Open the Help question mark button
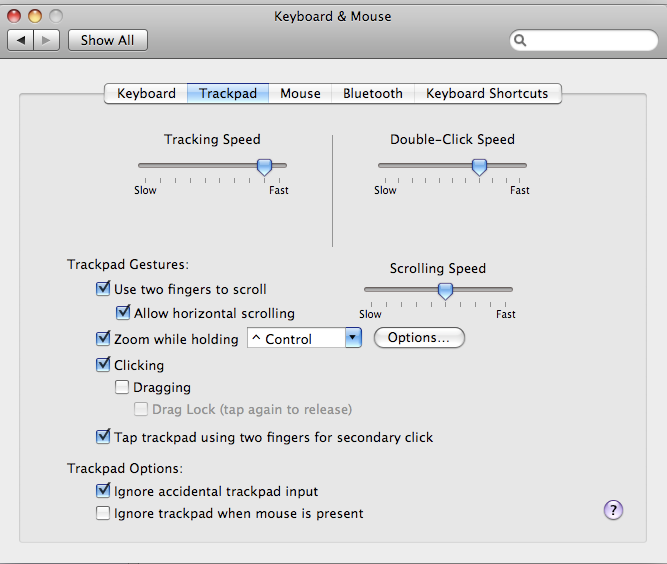667x564 pixels. tap(614, 510)
